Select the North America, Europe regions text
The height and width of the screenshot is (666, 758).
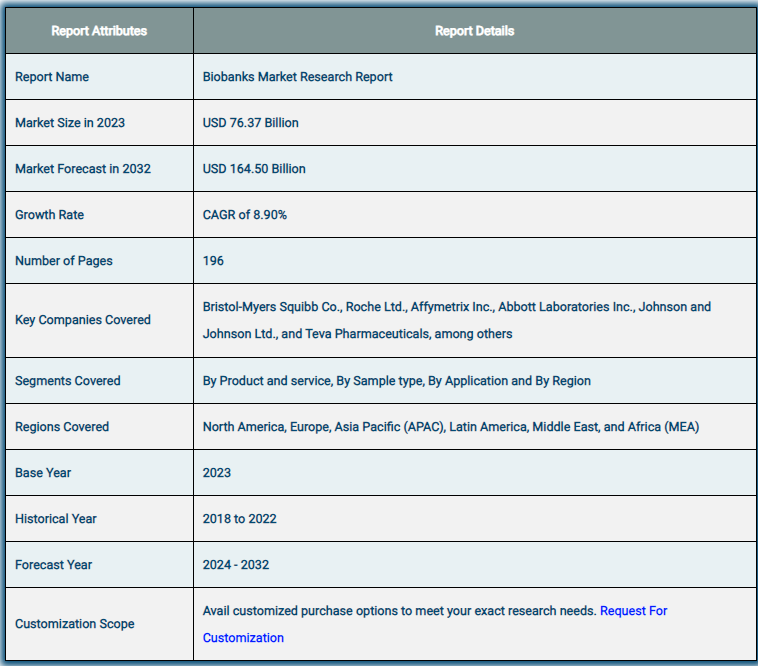[451, 427]
